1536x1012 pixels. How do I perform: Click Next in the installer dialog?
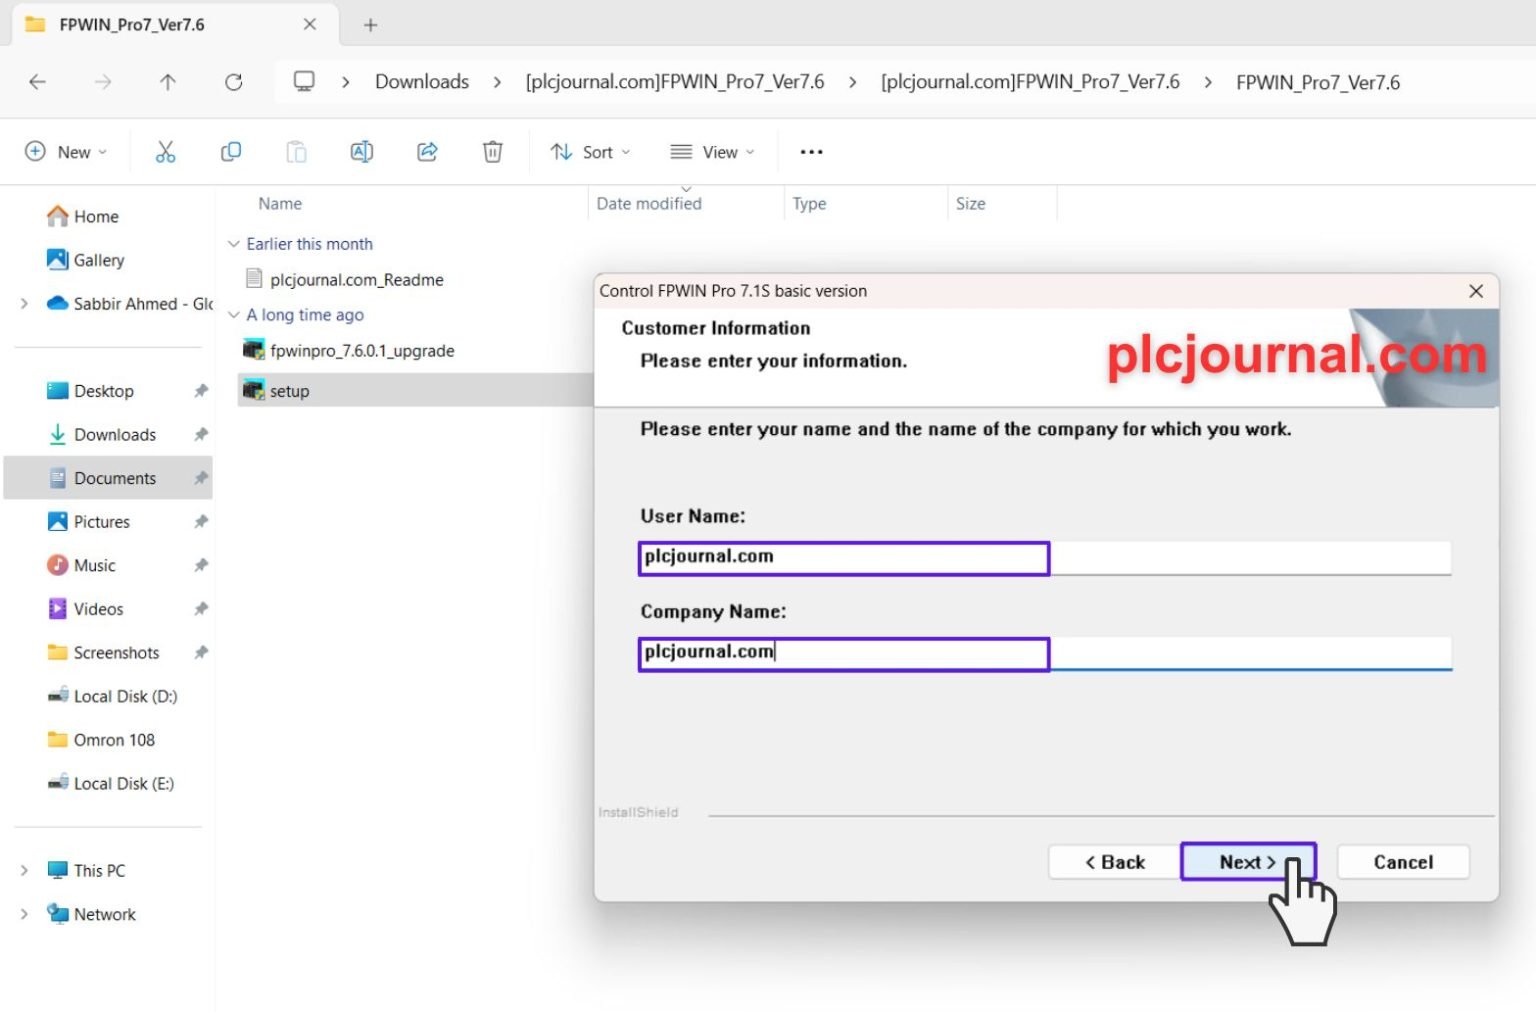click(1247, 861)
